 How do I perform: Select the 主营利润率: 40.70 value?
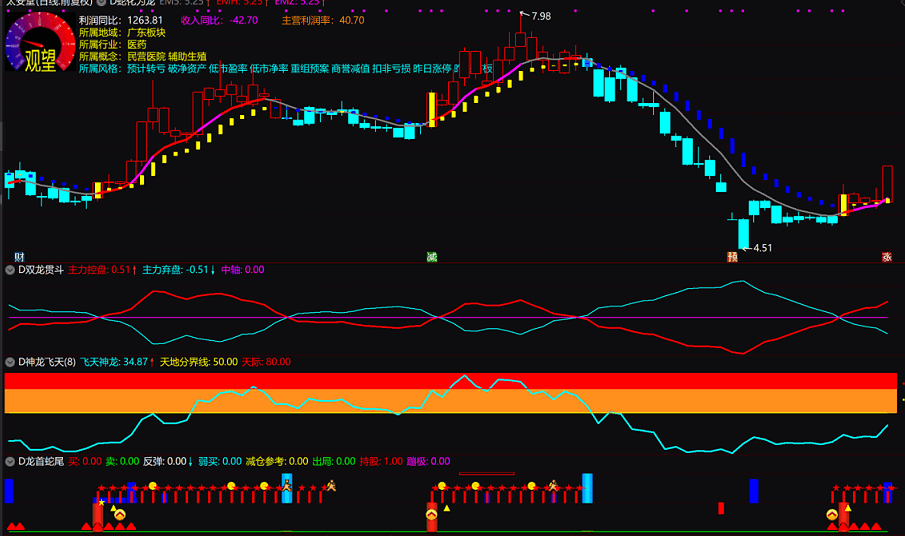pos(323,20)
